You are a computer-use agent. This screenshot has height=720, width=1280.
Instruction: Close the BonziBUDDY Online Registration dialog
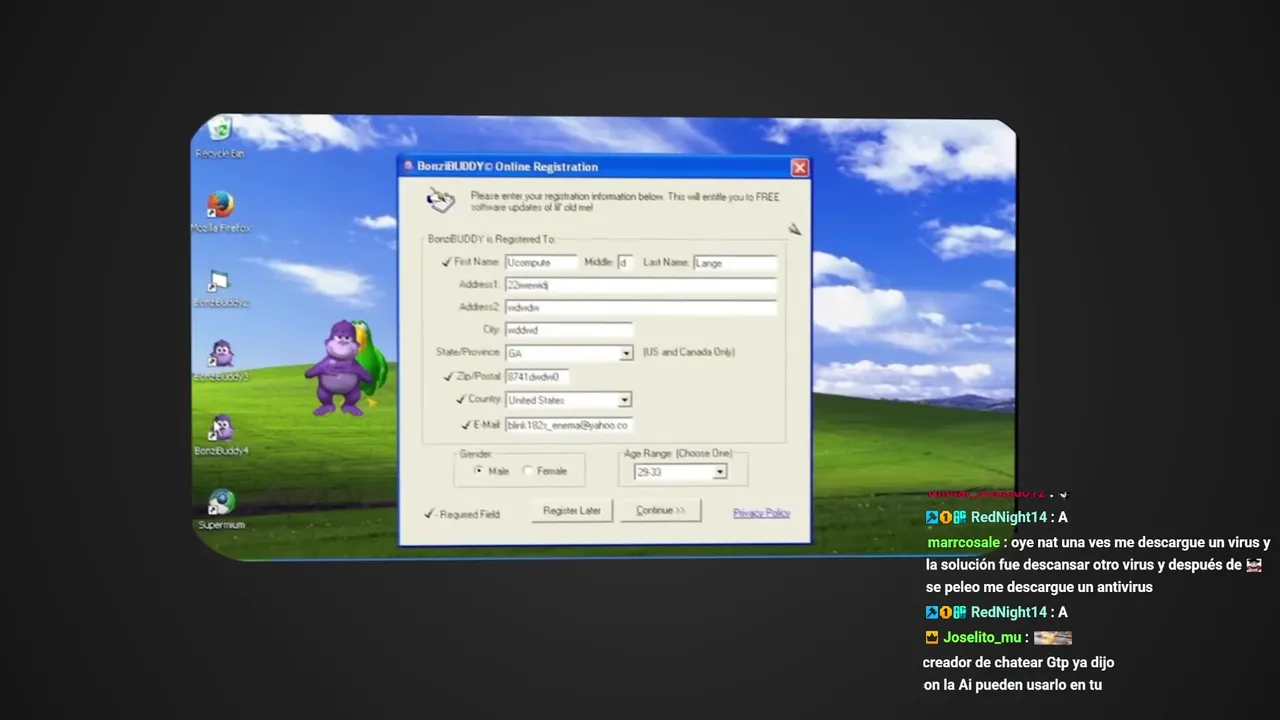(799, 168)
